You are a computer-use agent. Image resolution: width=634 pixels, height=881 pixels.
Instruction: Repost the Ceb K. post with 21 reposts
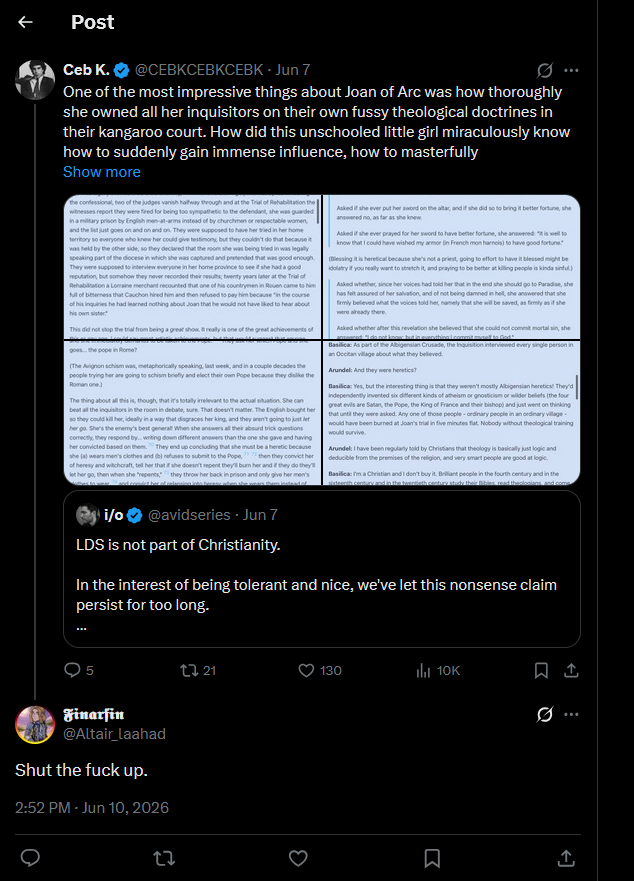coord(198,670)
